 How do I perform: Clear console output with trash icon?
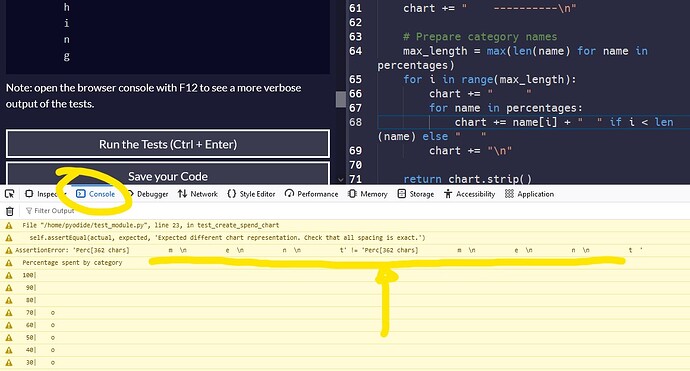(10, 211)
